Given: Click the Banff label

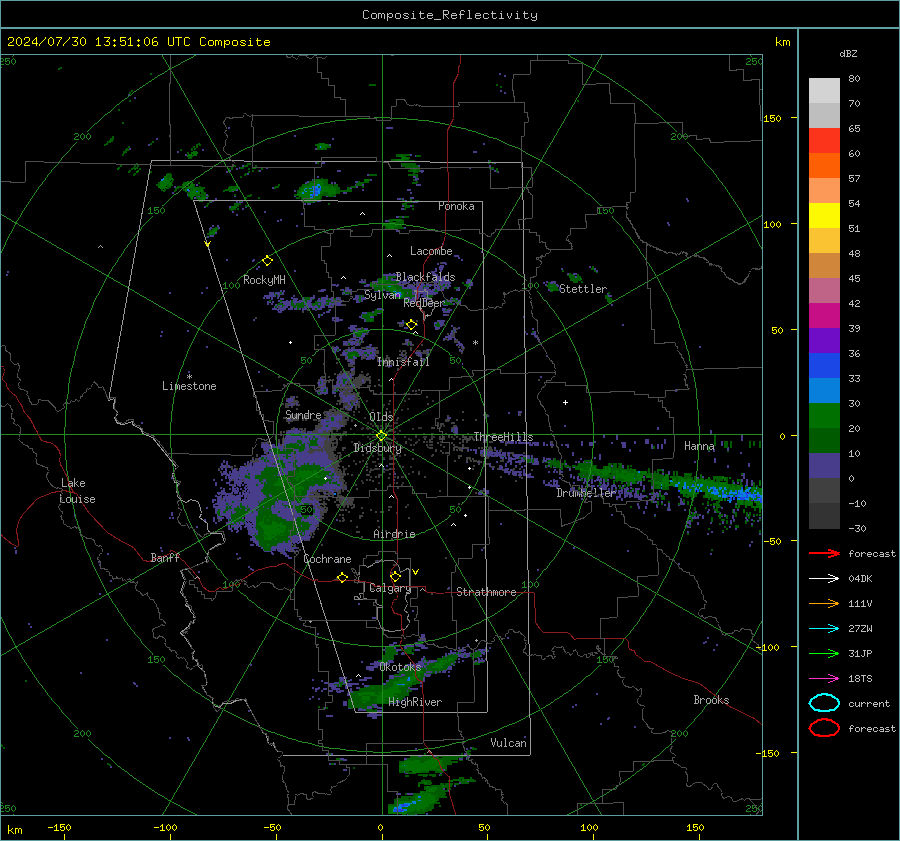Looking at the screenshot, I should (165, 557).
